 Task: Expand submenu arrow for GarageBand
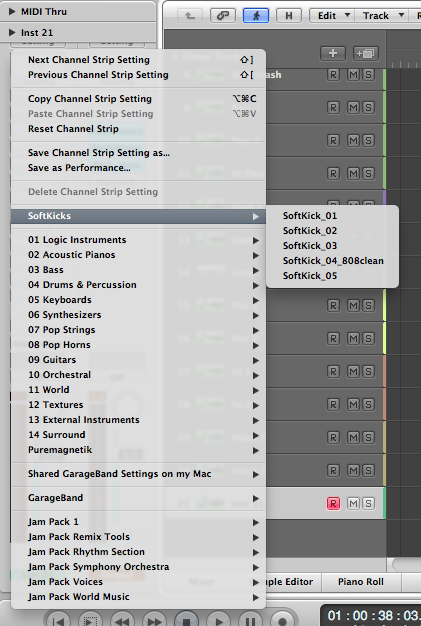coord(256,498)
